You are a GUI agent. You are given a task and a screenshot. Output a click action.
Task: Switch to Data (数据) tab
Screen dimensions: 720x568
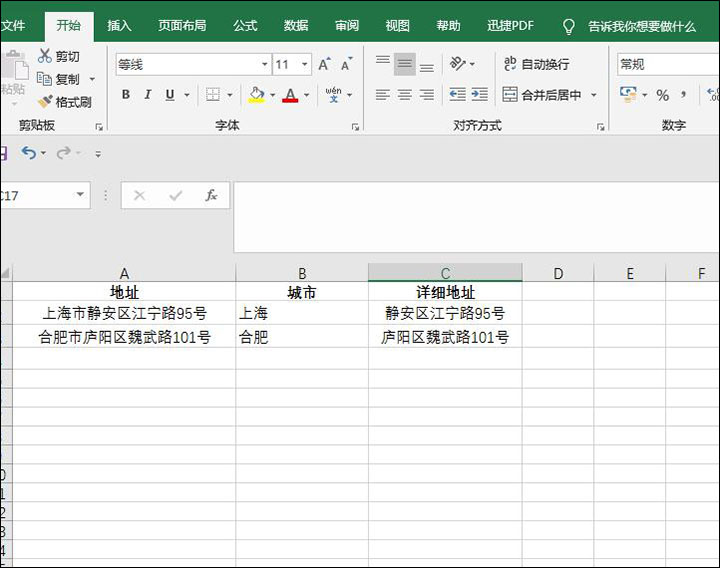pos(296,26)
